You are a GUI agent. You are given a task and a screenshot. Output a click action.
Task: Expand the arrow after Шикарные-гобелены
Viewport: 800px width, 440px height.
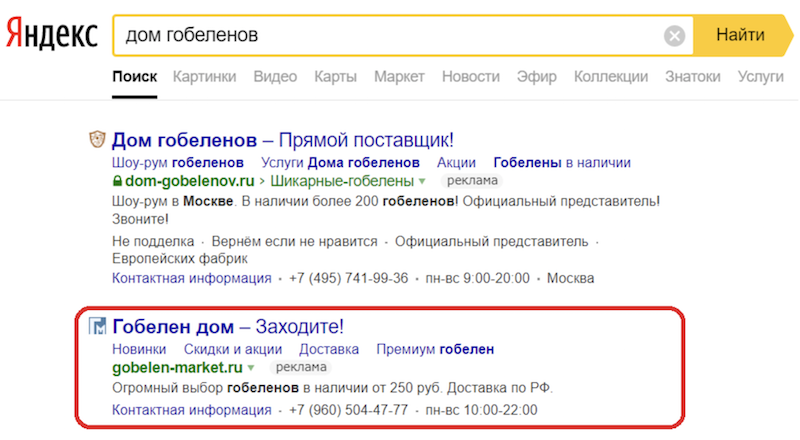[x=422, y=181]
